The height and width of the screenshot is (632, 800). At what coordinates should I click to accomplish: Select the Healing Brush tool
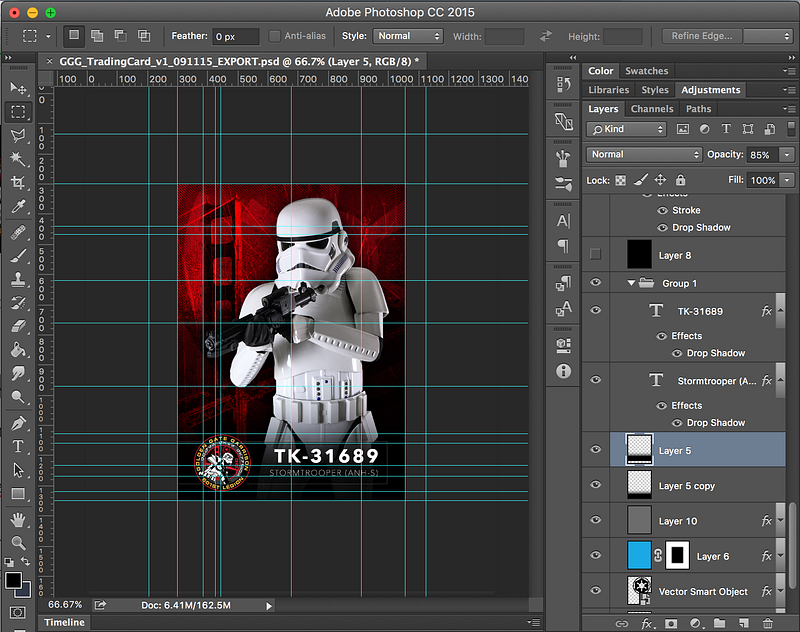pos(18,233)
